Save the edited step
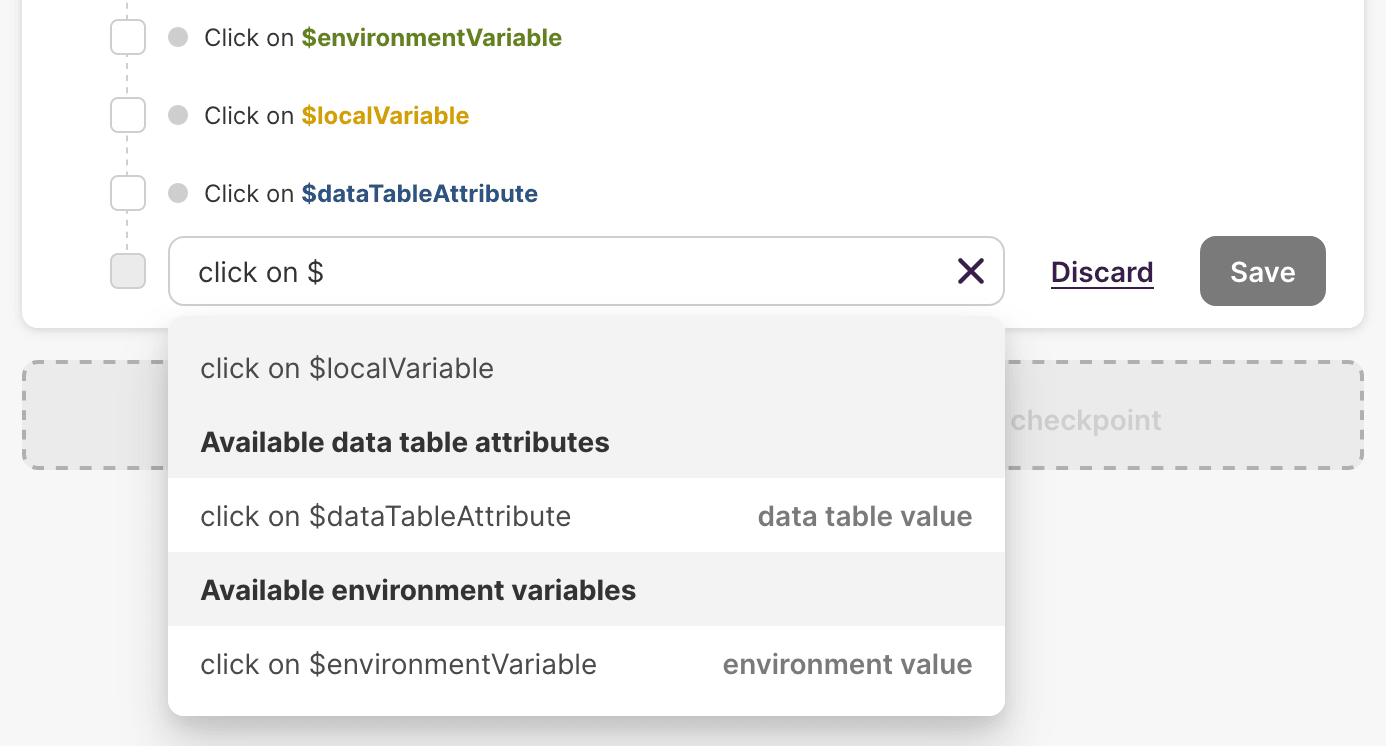The height and width of the screenshot is (746, 1386). point(1262,271)
